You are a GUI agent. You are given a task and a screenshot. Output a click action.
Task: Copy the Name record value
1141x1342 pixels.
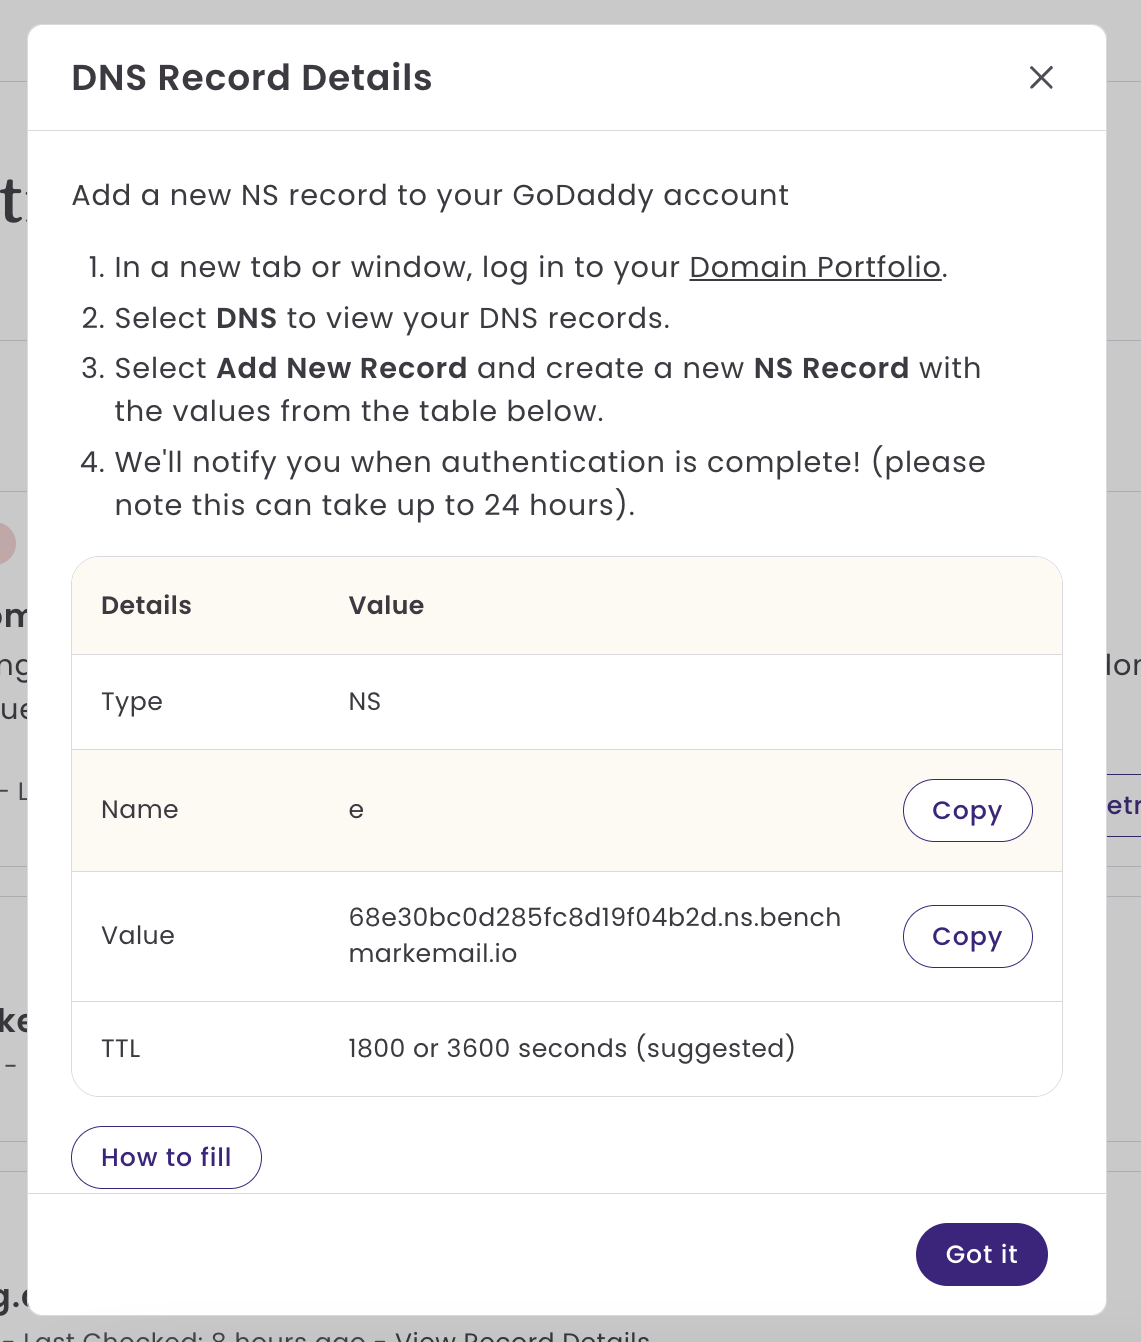[967, 810]
